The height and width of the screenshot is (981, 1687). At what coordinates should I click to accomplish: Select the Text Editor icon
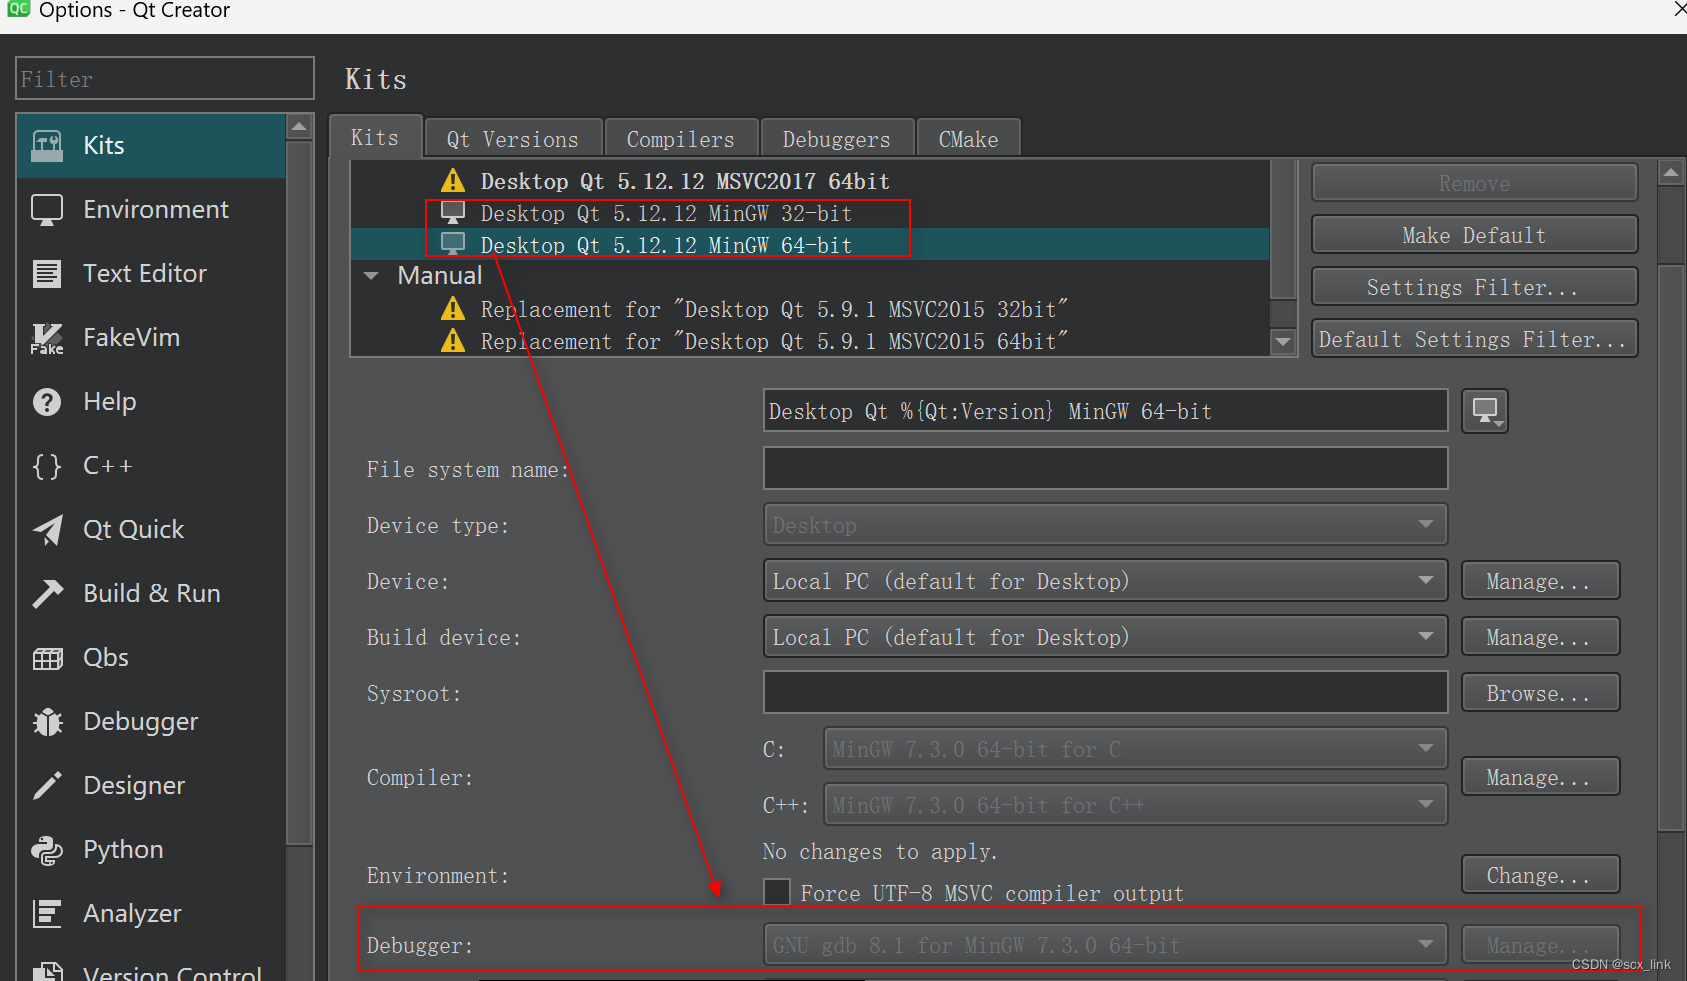(47, 274)
